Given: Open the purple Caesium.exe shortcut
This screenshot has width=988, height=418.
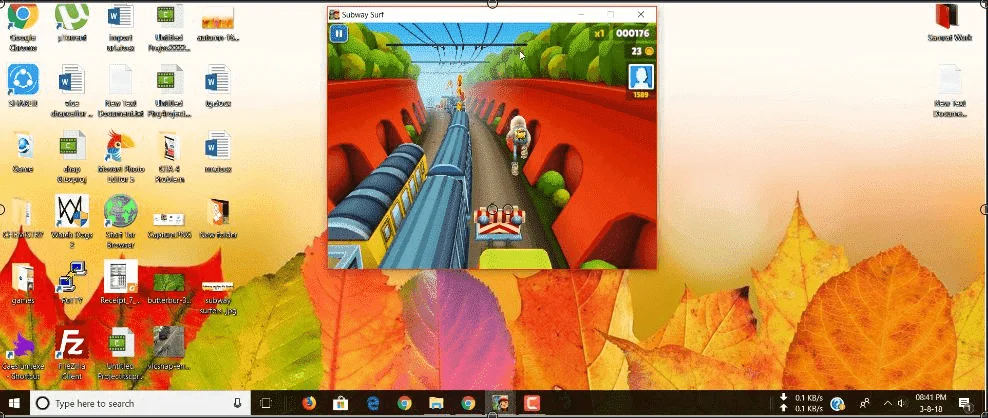Looking at the screenshot, I should pos(23,357).
